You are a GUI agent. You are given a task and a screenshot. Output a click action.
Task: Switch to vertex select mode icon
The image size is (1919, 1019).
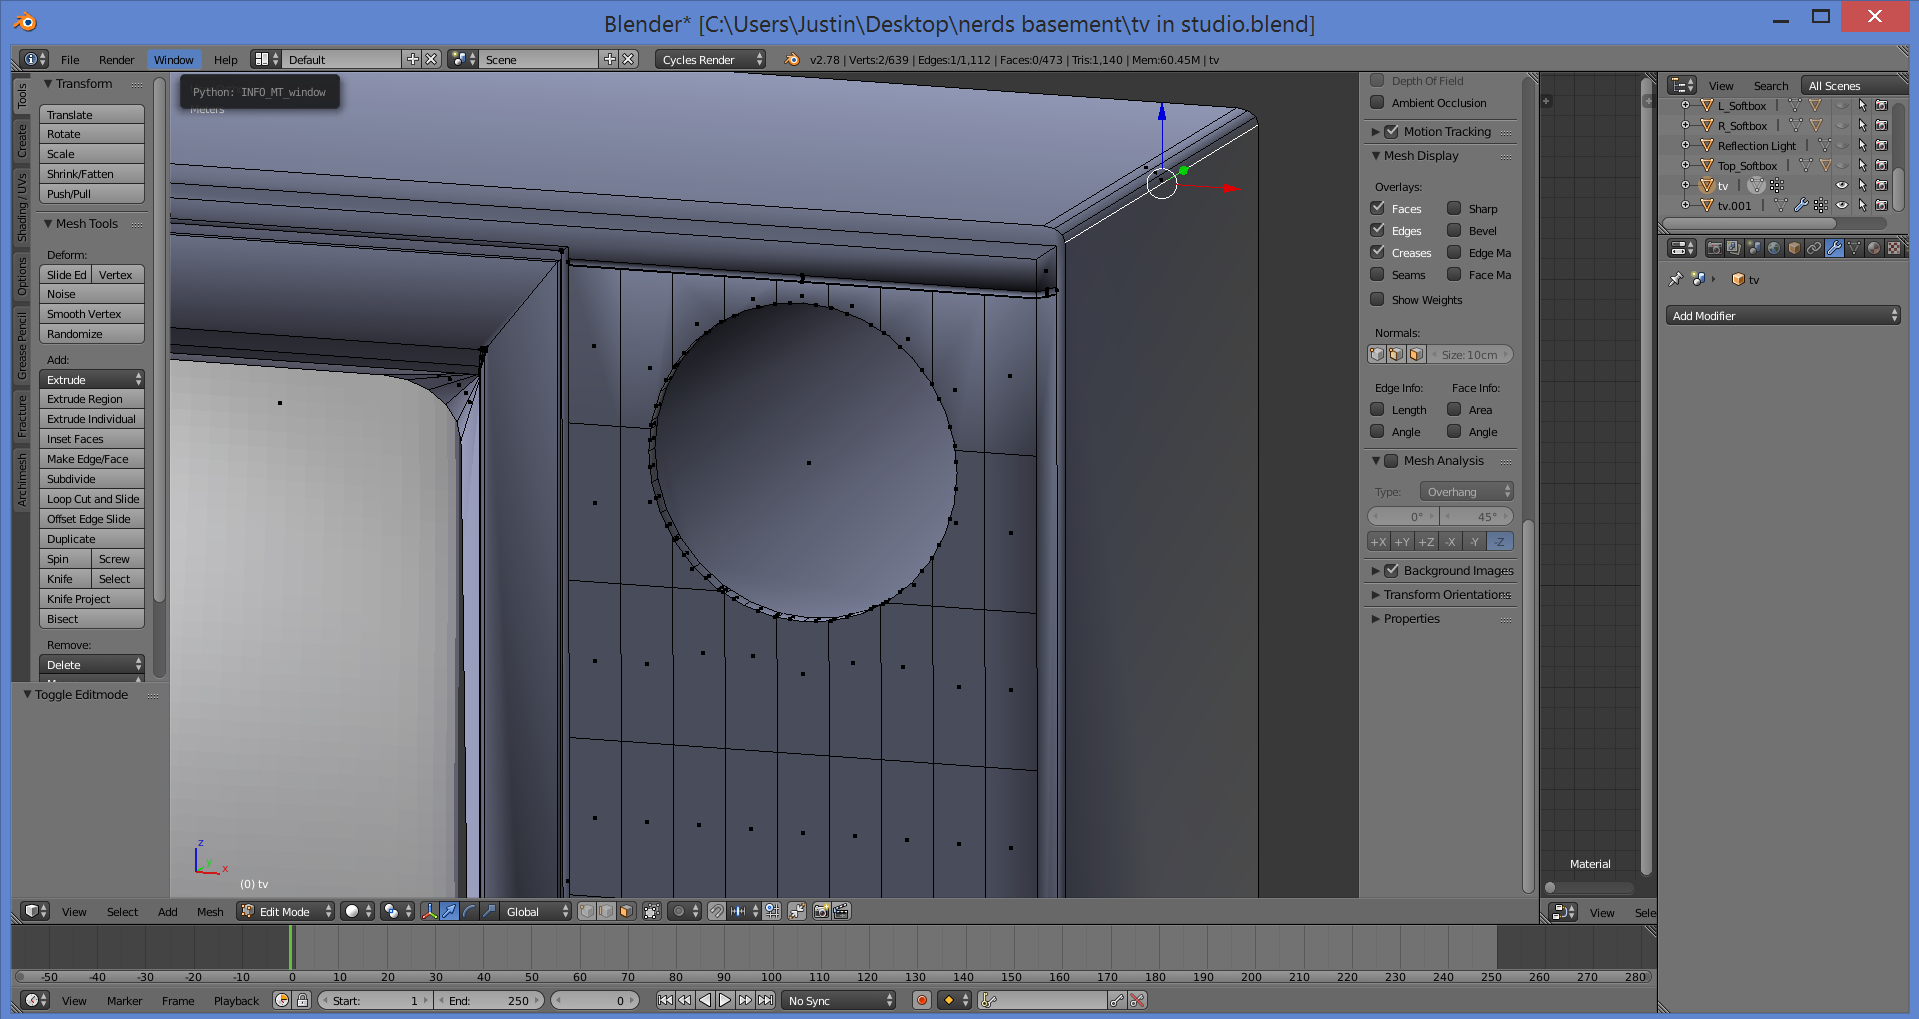pos(587,911)
